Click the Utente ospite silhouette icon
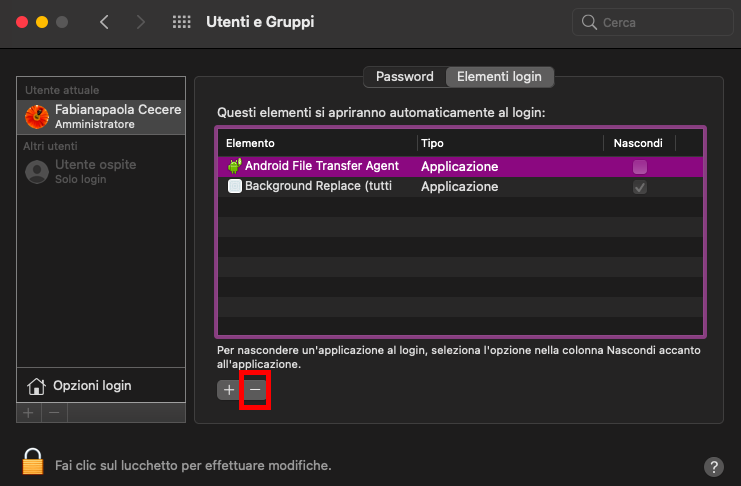741x486 pixels. point(37,172)
